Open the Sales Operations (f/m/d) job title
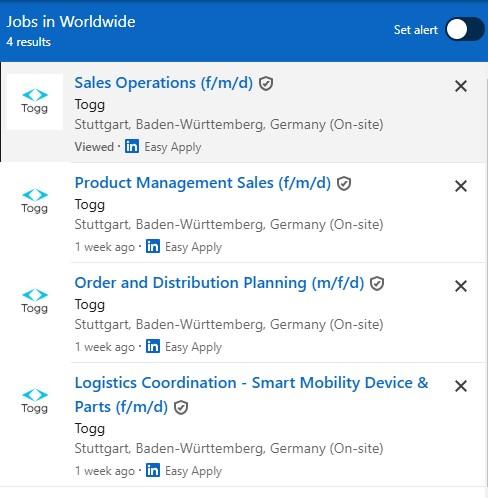Screen dimensions: 488x498 pyautogui.click(x=163, y=83)
